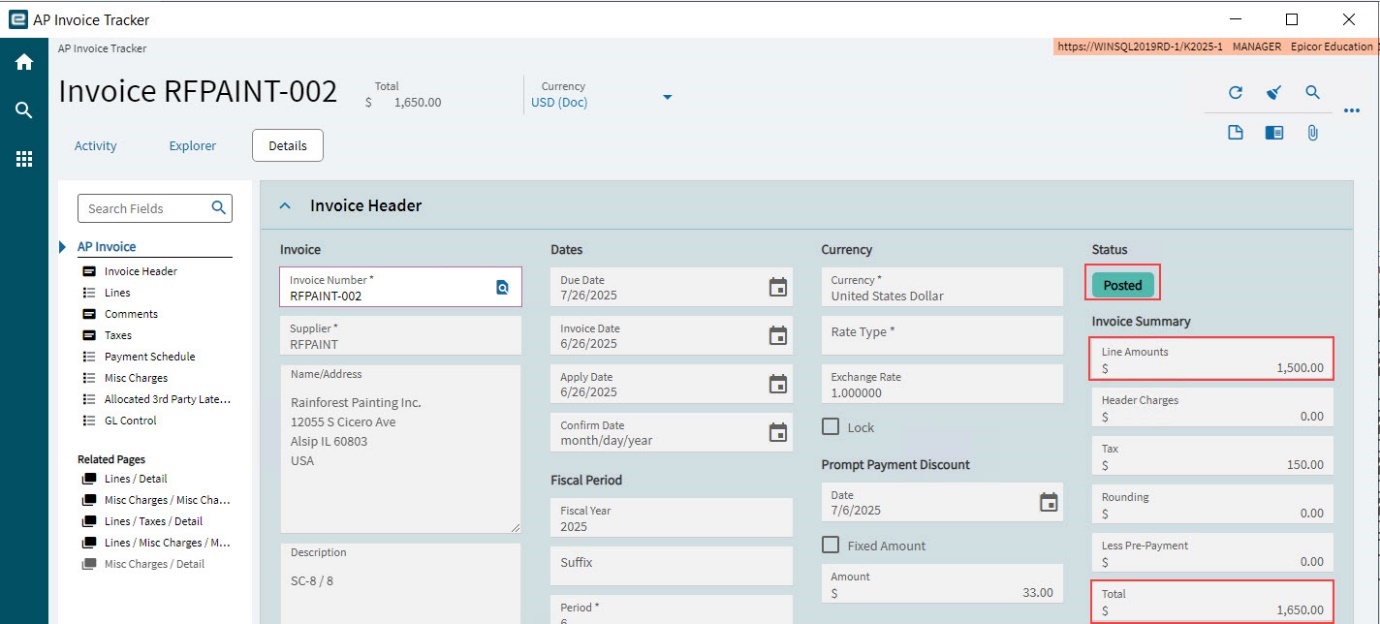This screenshot has width=1380, height=624.
Task: Open the Invoice Date calendar picker
Action: click(777, 336)
